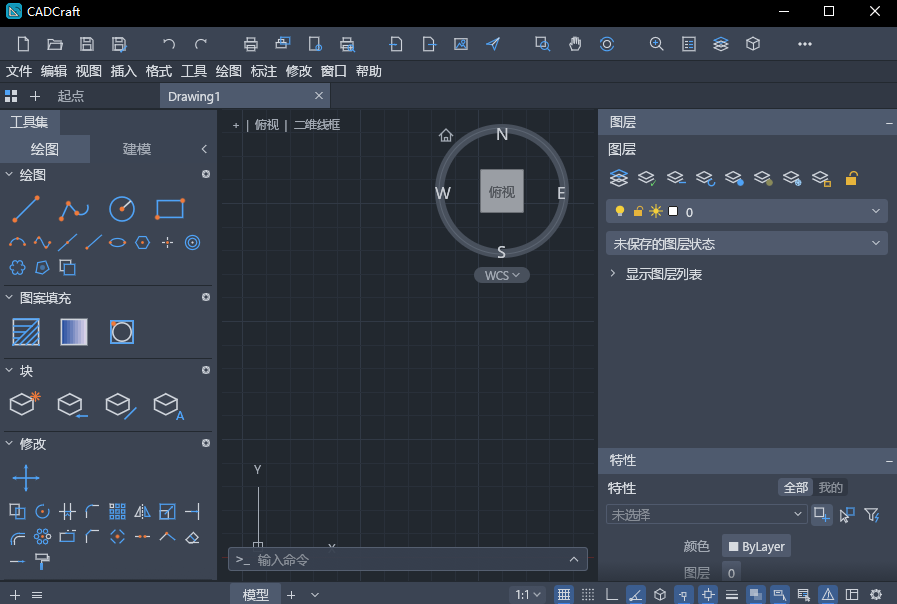Switch to the 起点 tab
The image size is (897, 604).
tap(70, 96)
